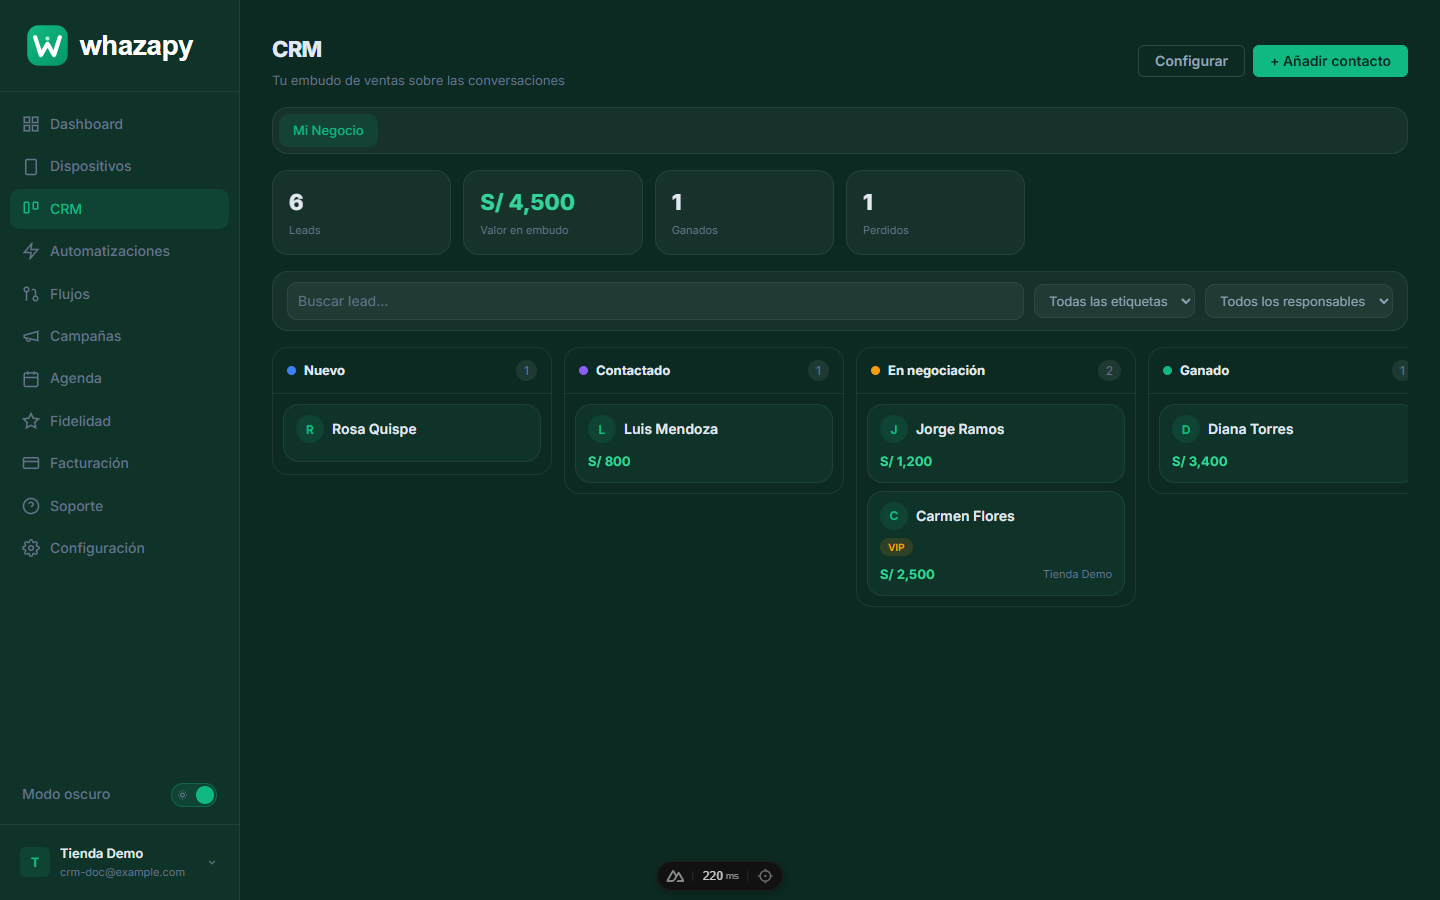This screenshot has width=1440, height=900.
Task: Click the S/ 2,500 amount on Carmen Flores
Action: (907, 574)
